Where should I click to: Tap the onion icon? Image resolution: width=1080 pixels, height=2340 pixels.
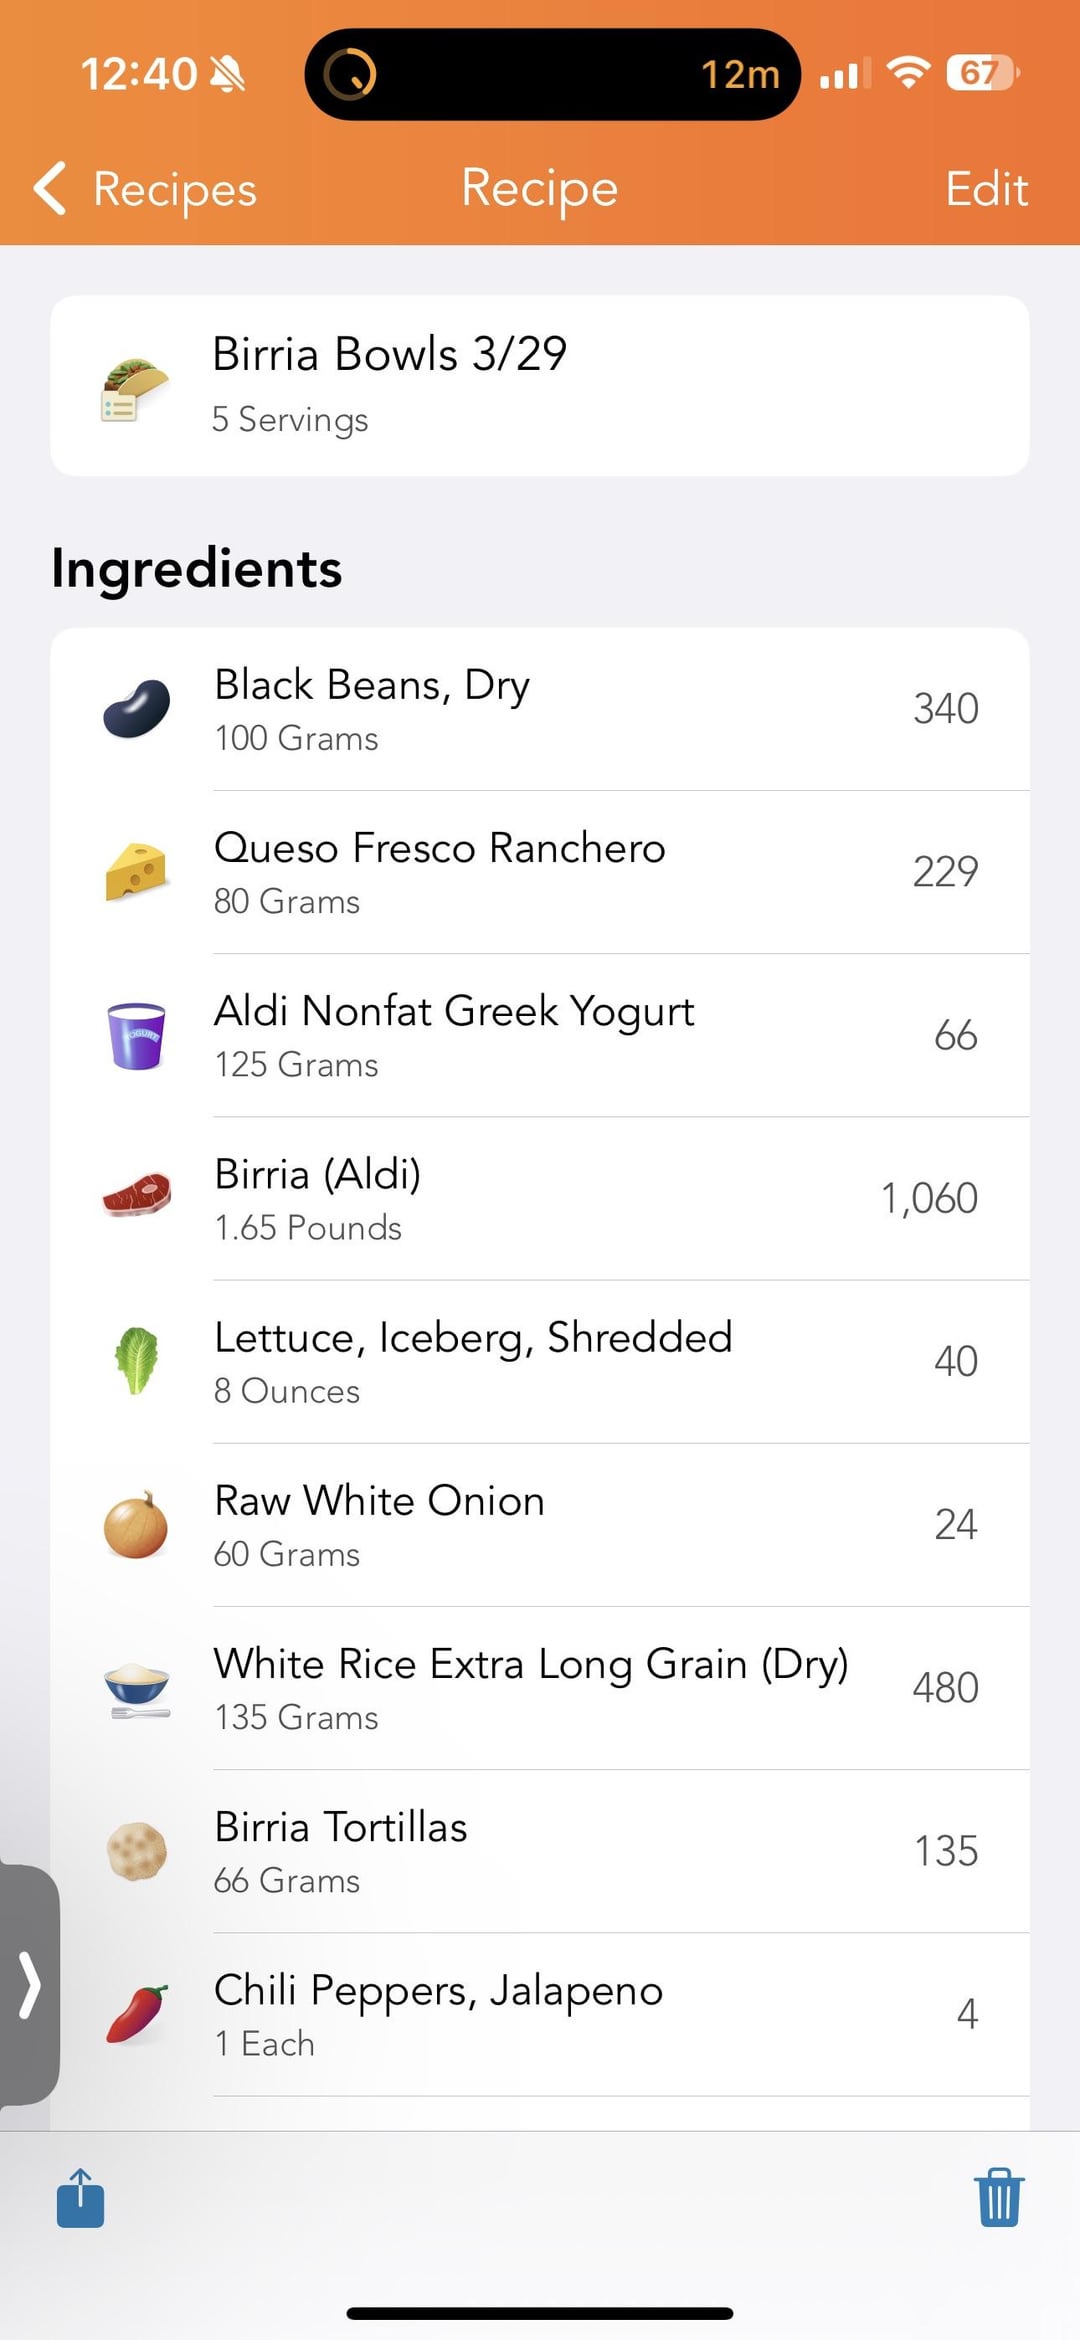coord(137,1524)
